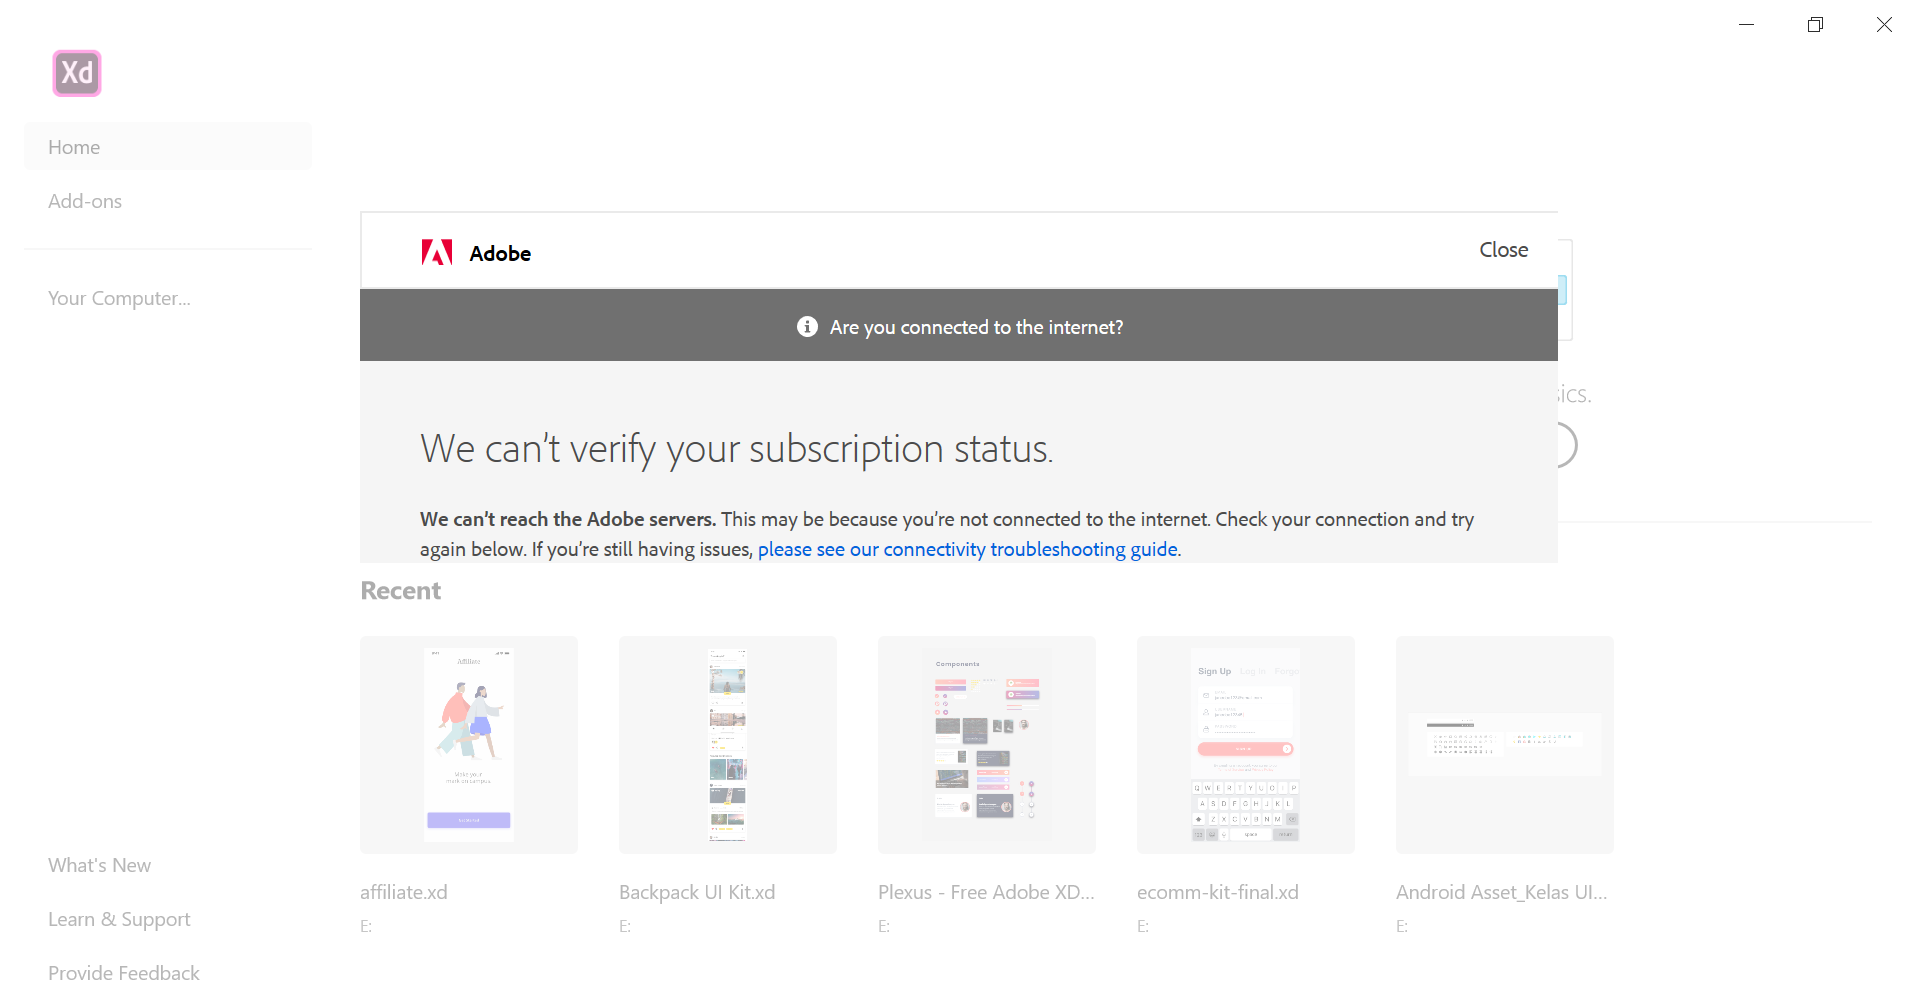Open the Android Asset_Kelas UI thumbnail

pos(1505,745)
